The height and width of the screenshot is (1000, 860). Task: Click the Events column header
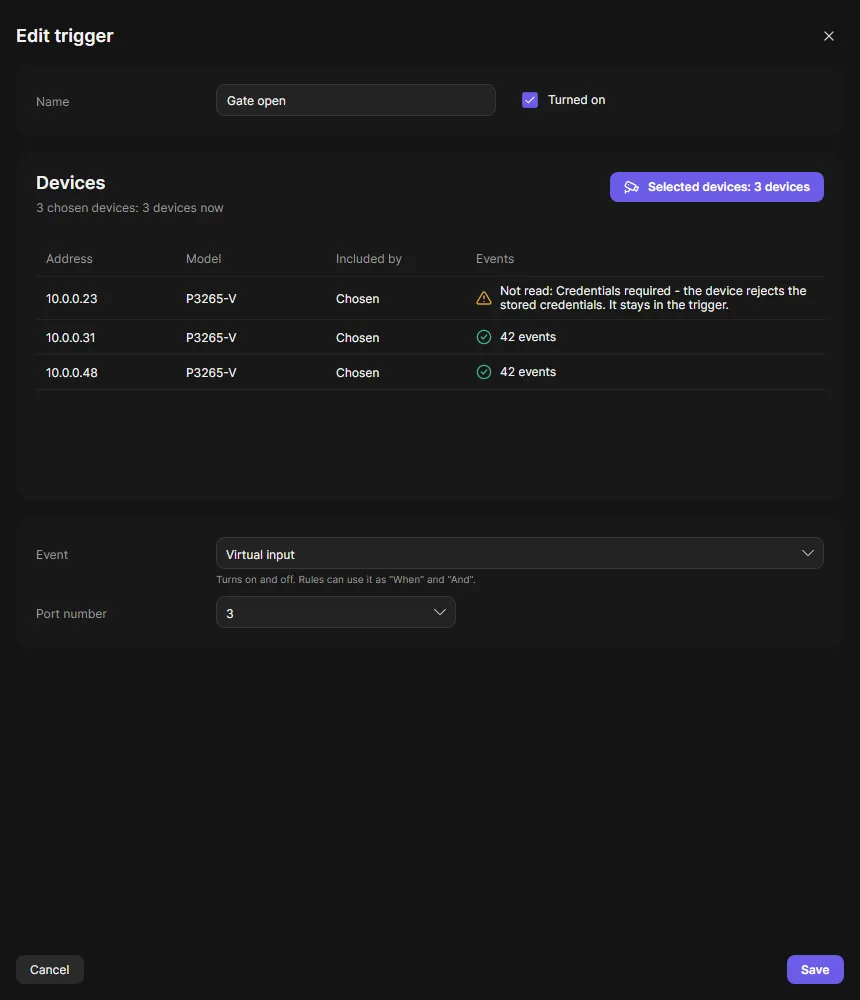[x=494, y=259]
